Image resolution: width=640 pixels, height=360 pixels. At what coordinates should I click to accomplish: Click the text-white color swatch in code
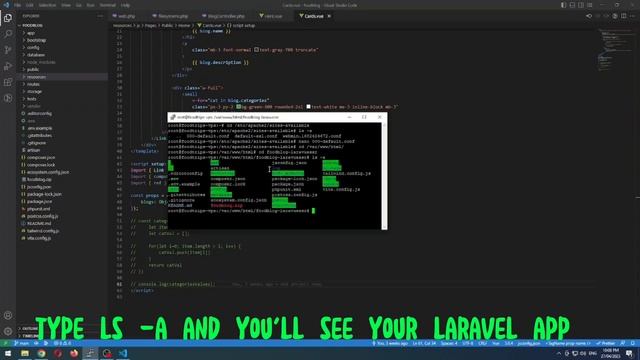pyautogui.click(x=309, y=107)
